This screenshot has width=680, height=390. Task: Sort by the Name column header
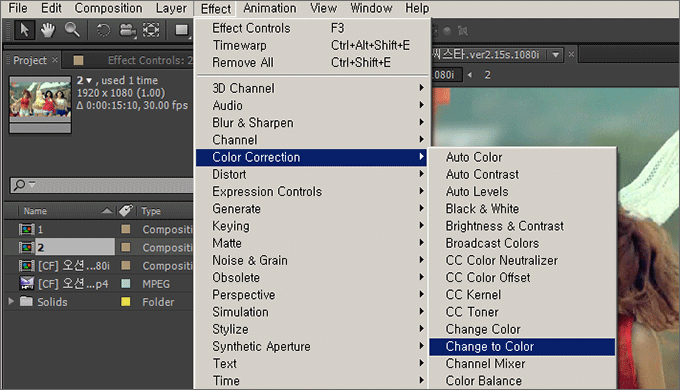pos(35,211)
